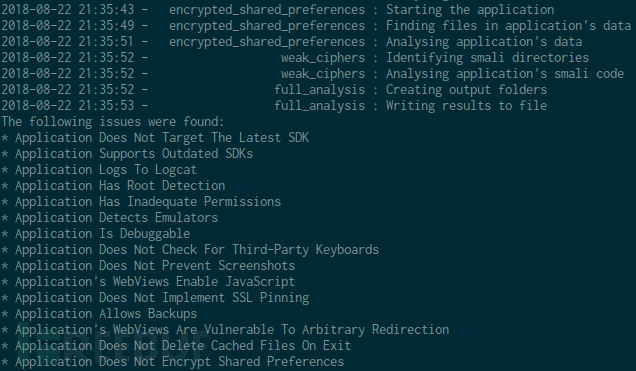Click "Writing results to file" log message
636x371 pixels.
tap(466, 106)
